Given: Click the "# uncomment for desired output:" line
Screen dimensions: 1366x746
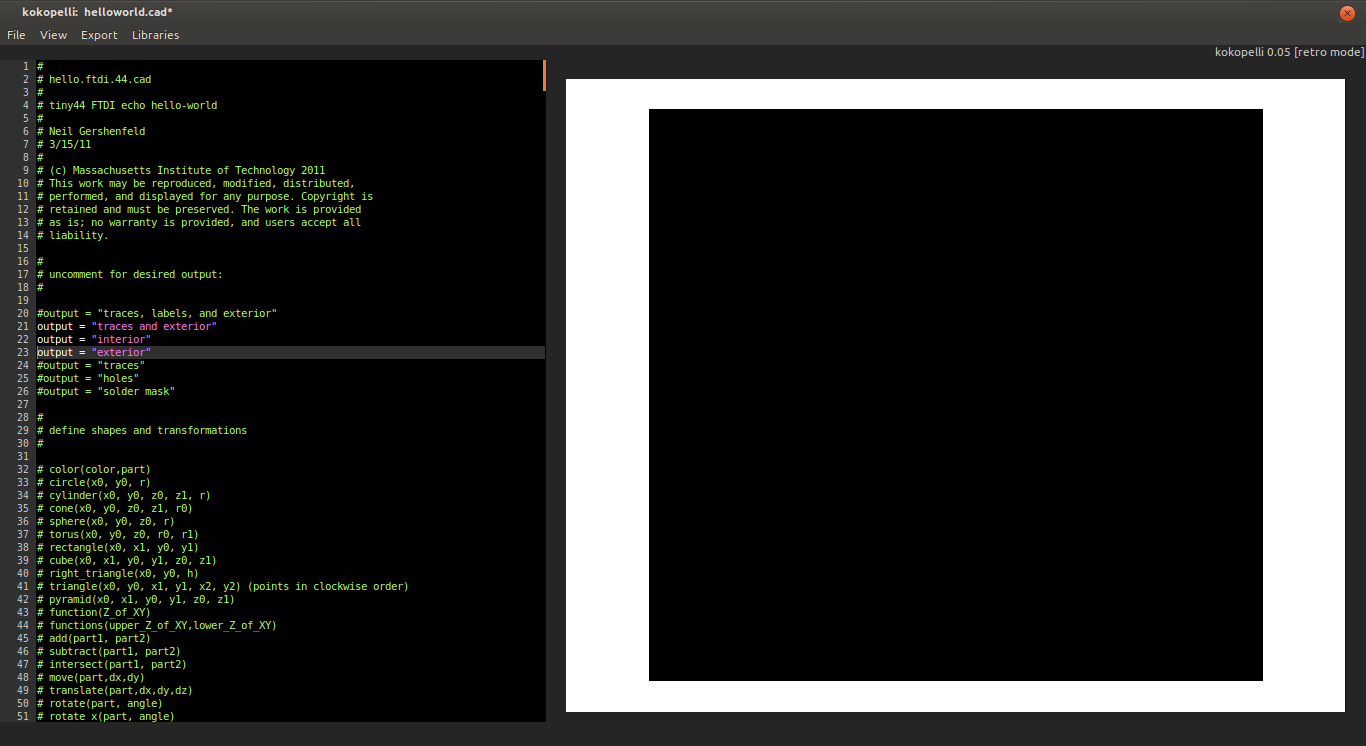Looking at the screenshot, I should (130, 274).
